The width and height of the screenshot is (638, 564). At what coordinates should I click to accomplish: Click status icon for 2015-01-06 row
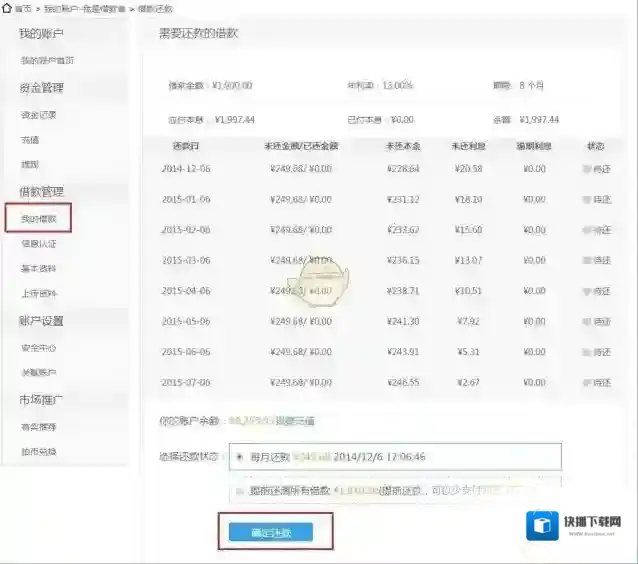[x=587, y=199]
